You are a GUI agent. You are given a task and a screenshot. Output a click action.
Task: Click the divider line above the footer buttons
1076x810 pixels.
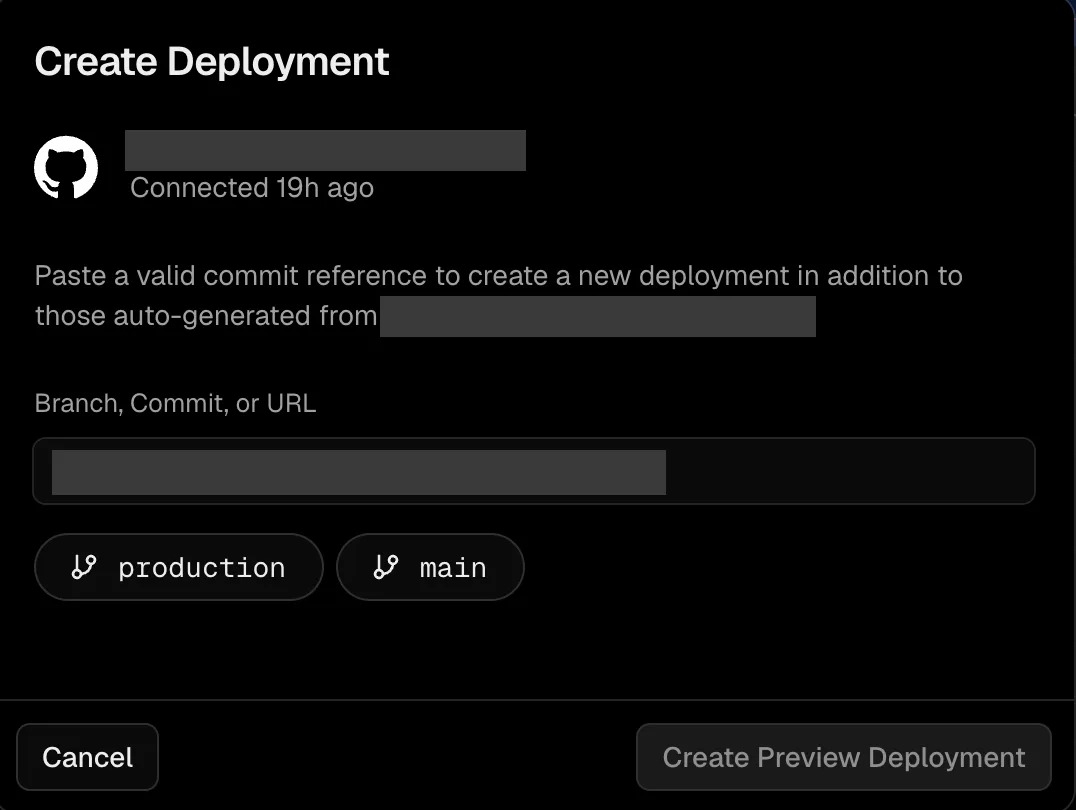pyautogui.click(x=538, y=699)
